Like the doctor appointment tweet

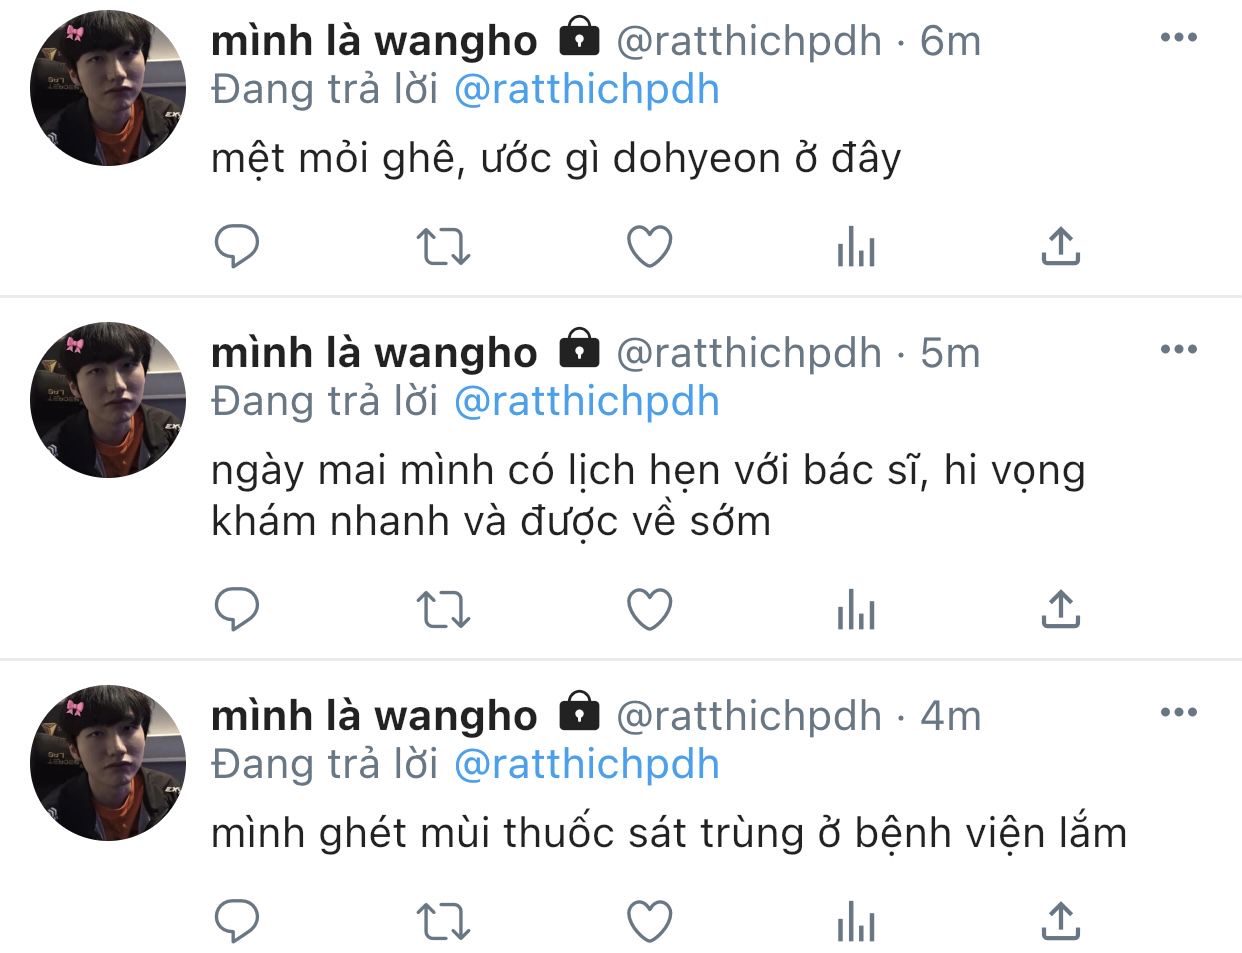tap(649, 609)
